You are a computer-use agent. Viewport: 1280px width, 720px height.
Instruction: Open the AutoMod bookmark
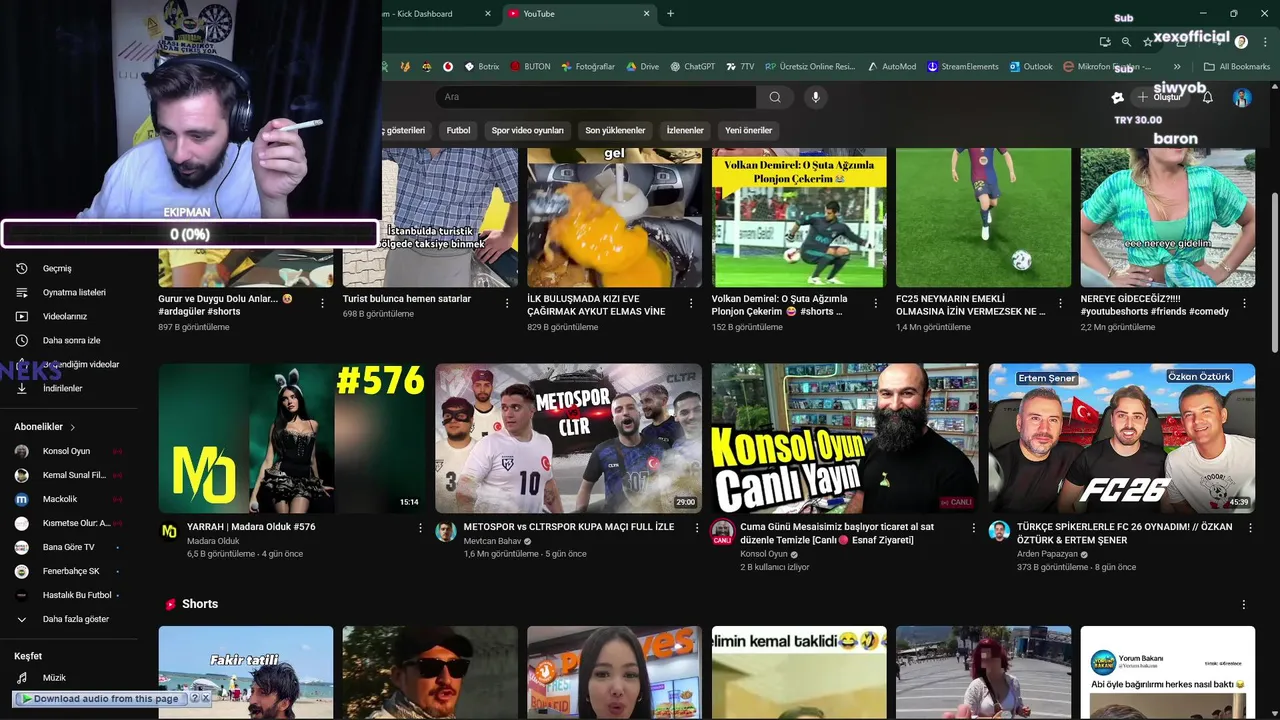click(891, 67)
